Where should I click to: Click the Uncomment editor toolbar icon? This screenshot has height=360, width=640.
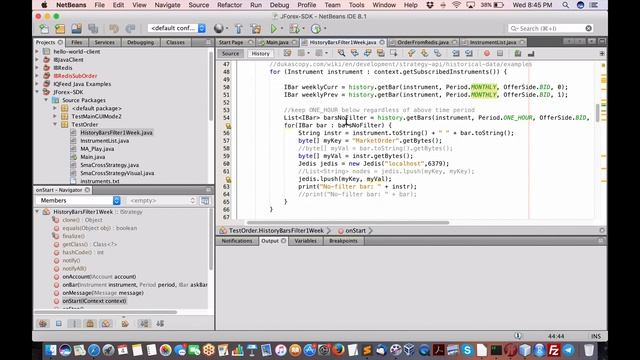(531, 53)
